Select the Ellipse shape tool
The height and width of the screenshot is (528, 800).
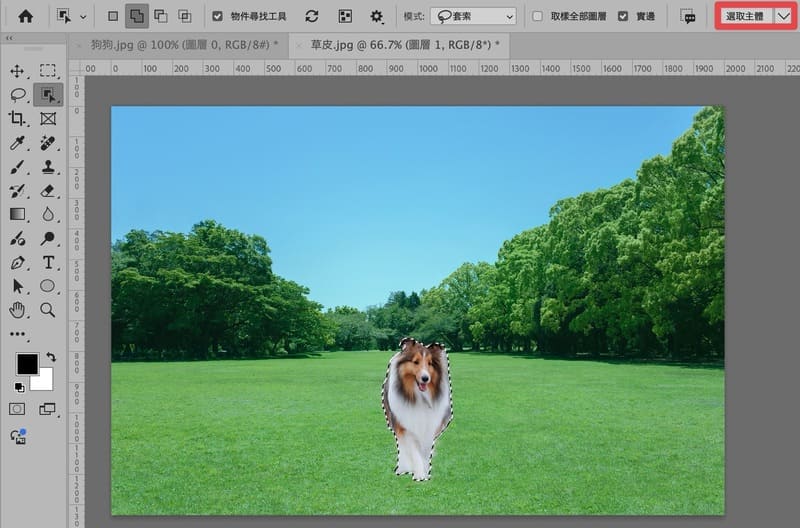pos(48,286)
